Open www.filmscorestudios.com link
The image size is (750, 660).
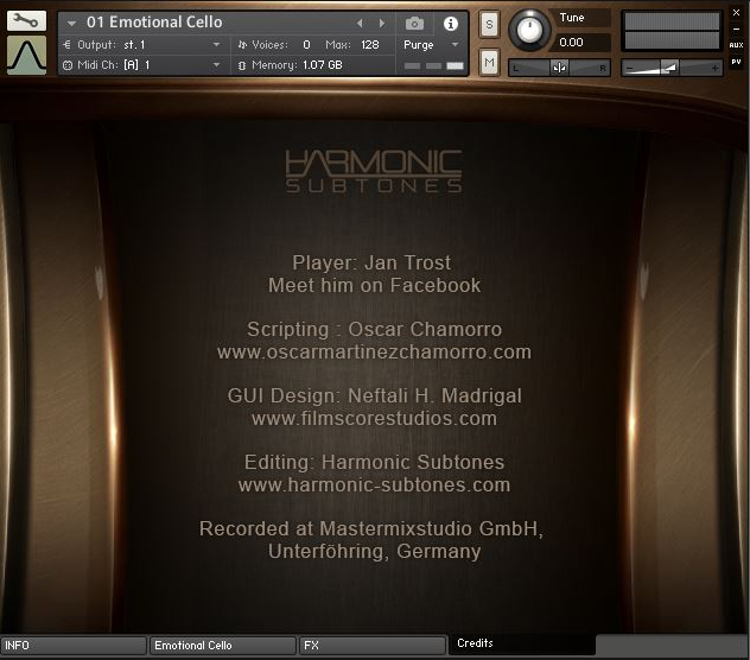click(374, 418)
